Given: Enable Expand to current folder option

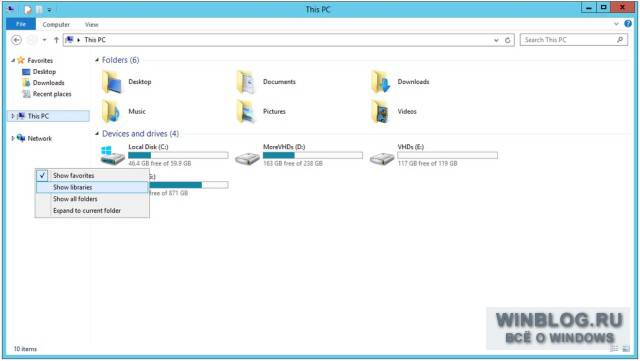Looking at the screenshot, I should click(x=92, y=211).
